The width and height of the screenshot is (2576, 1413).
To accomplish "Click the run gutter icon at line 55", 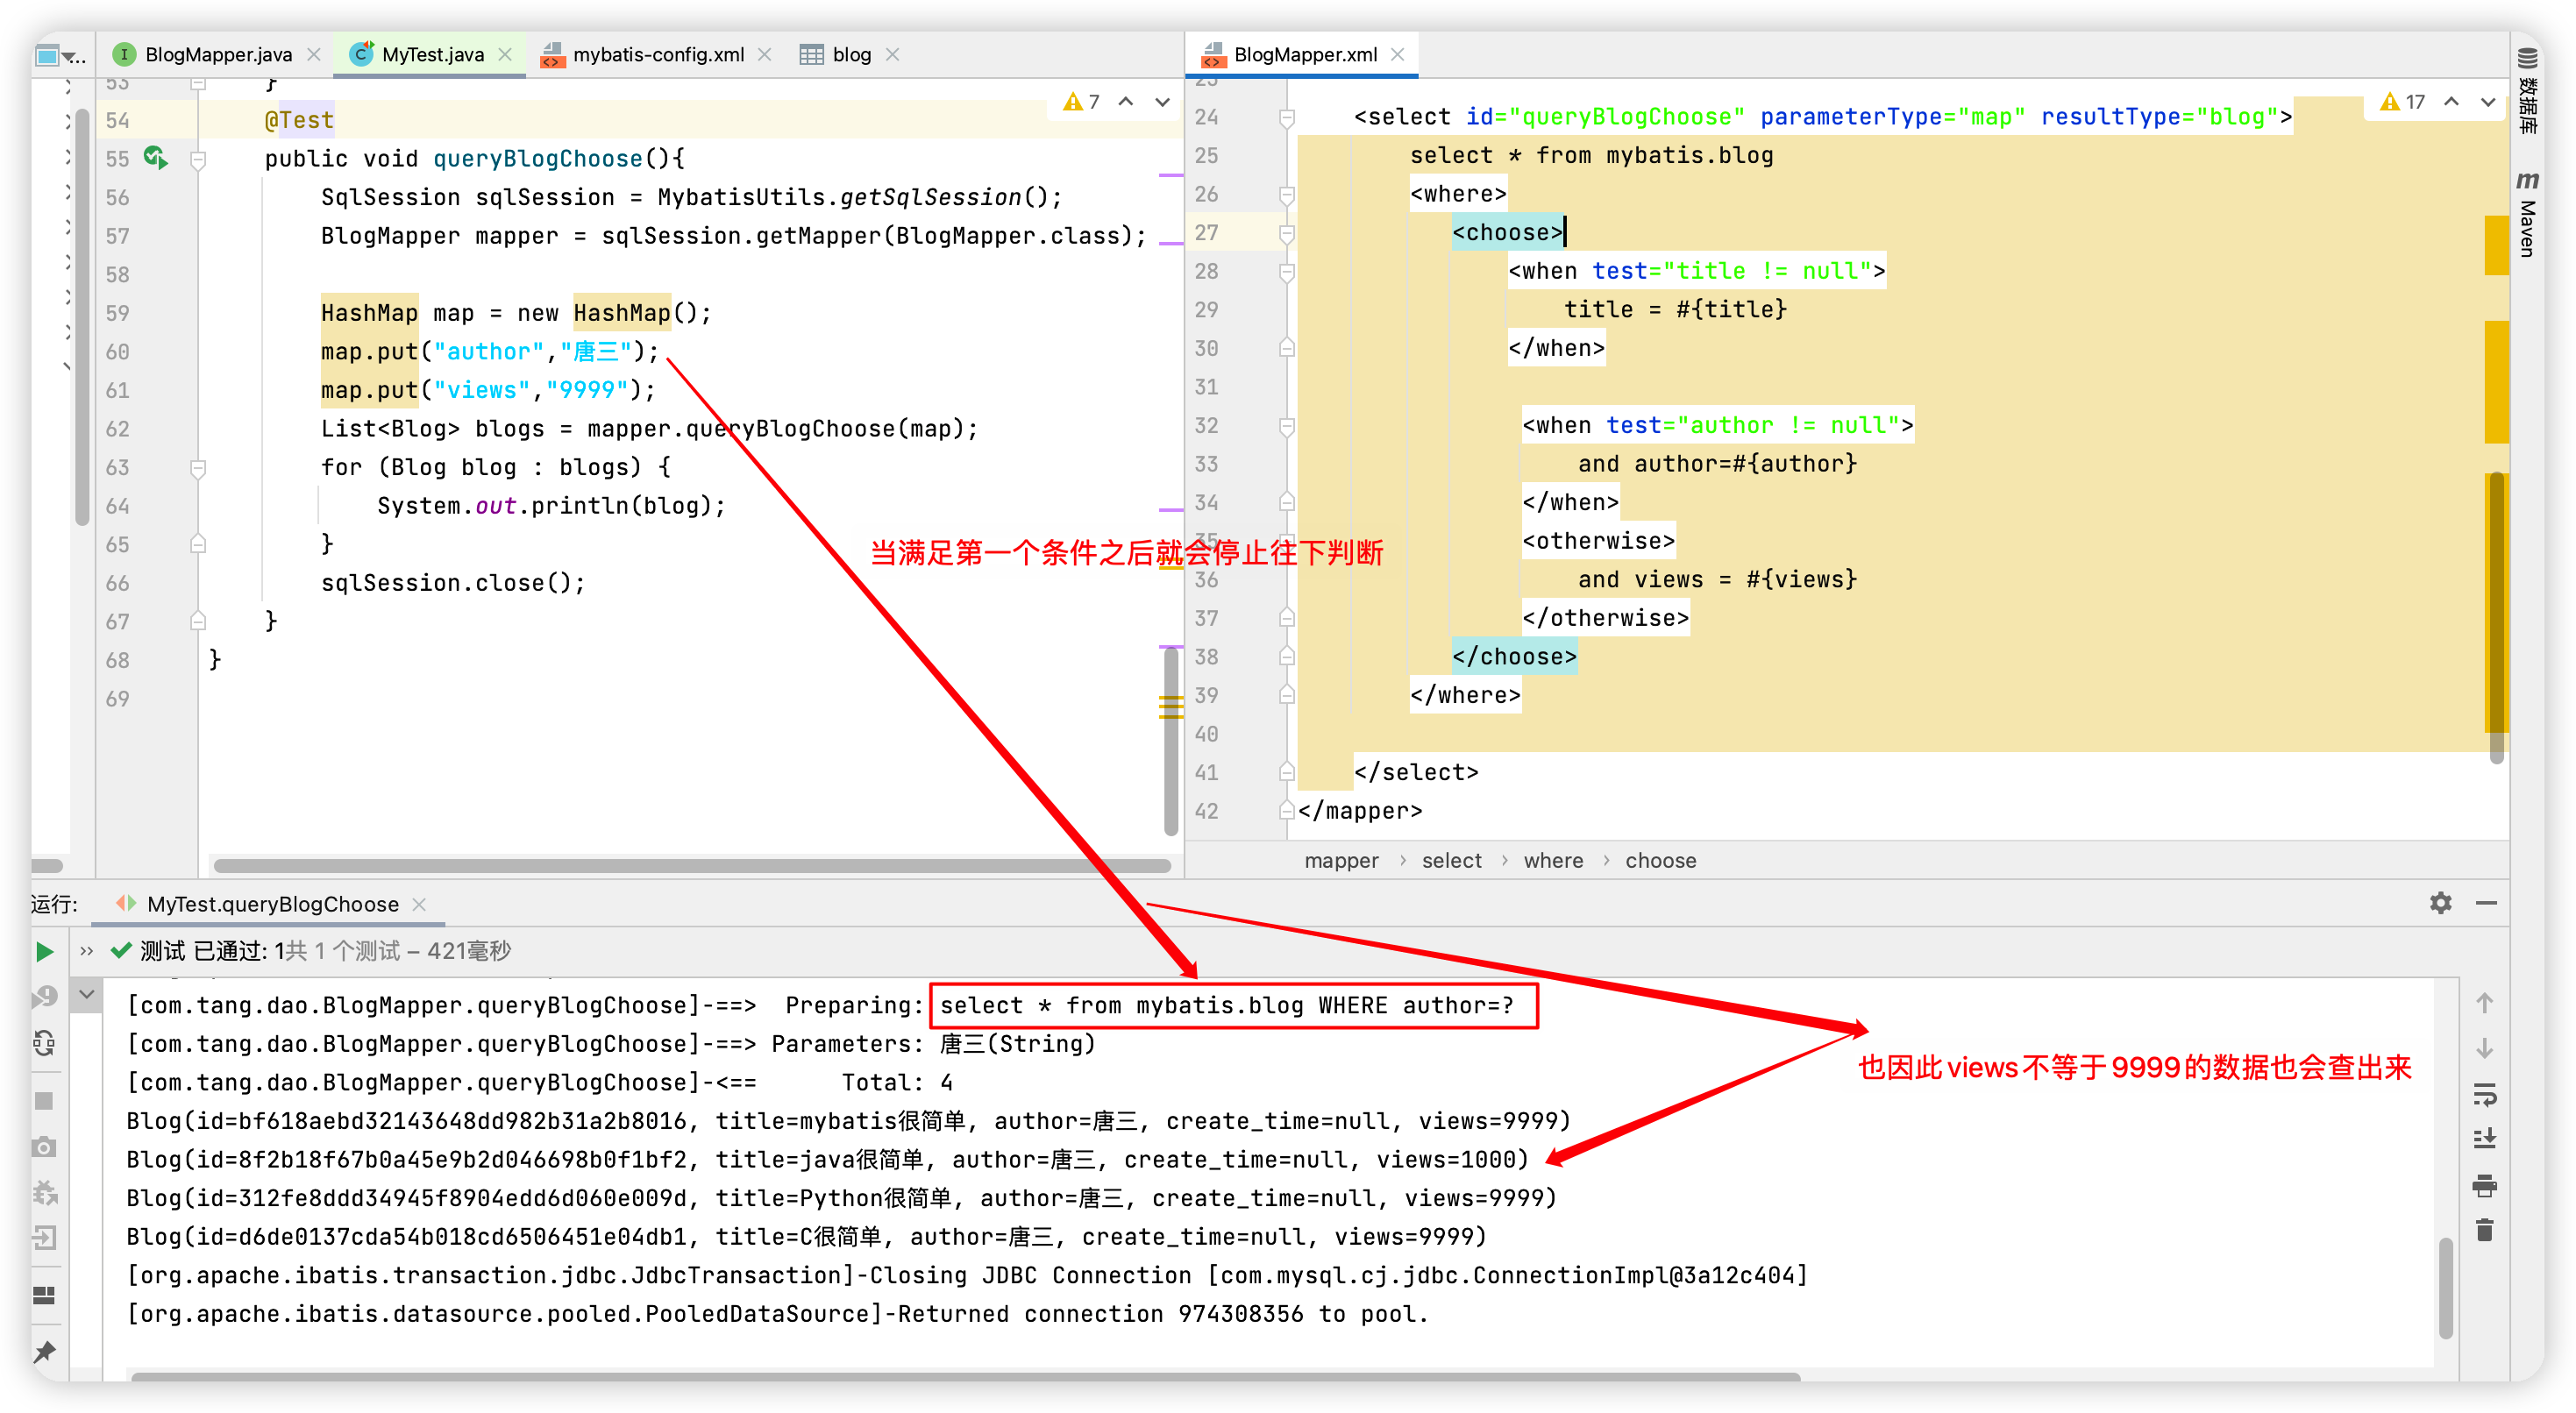I will [x=155, y=158].
